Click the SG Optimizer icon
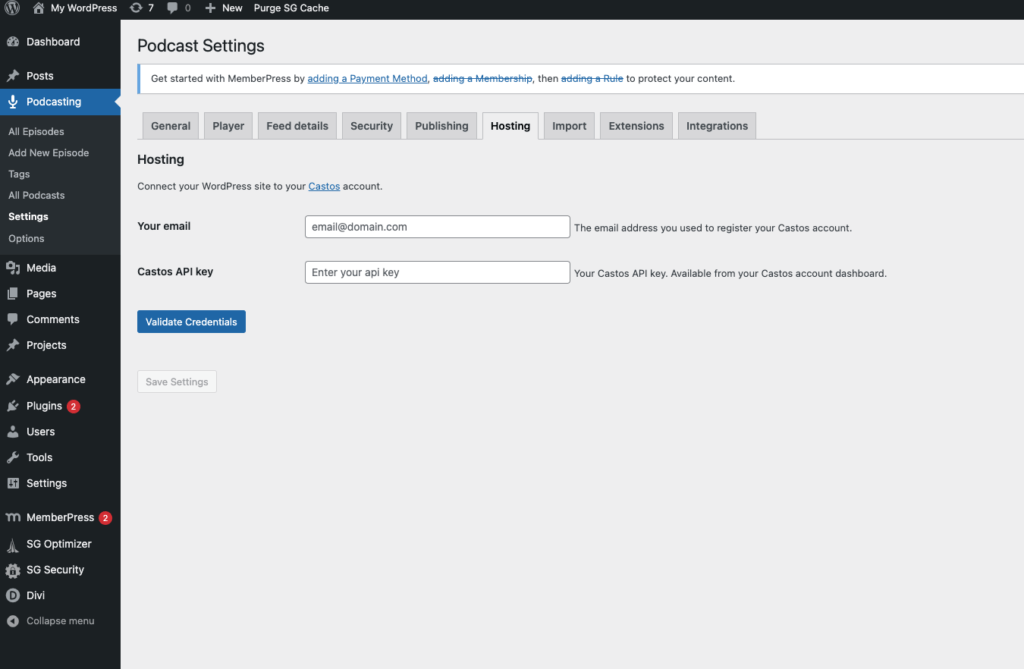This screenshot has width=1024, height=669. point(13,544)
